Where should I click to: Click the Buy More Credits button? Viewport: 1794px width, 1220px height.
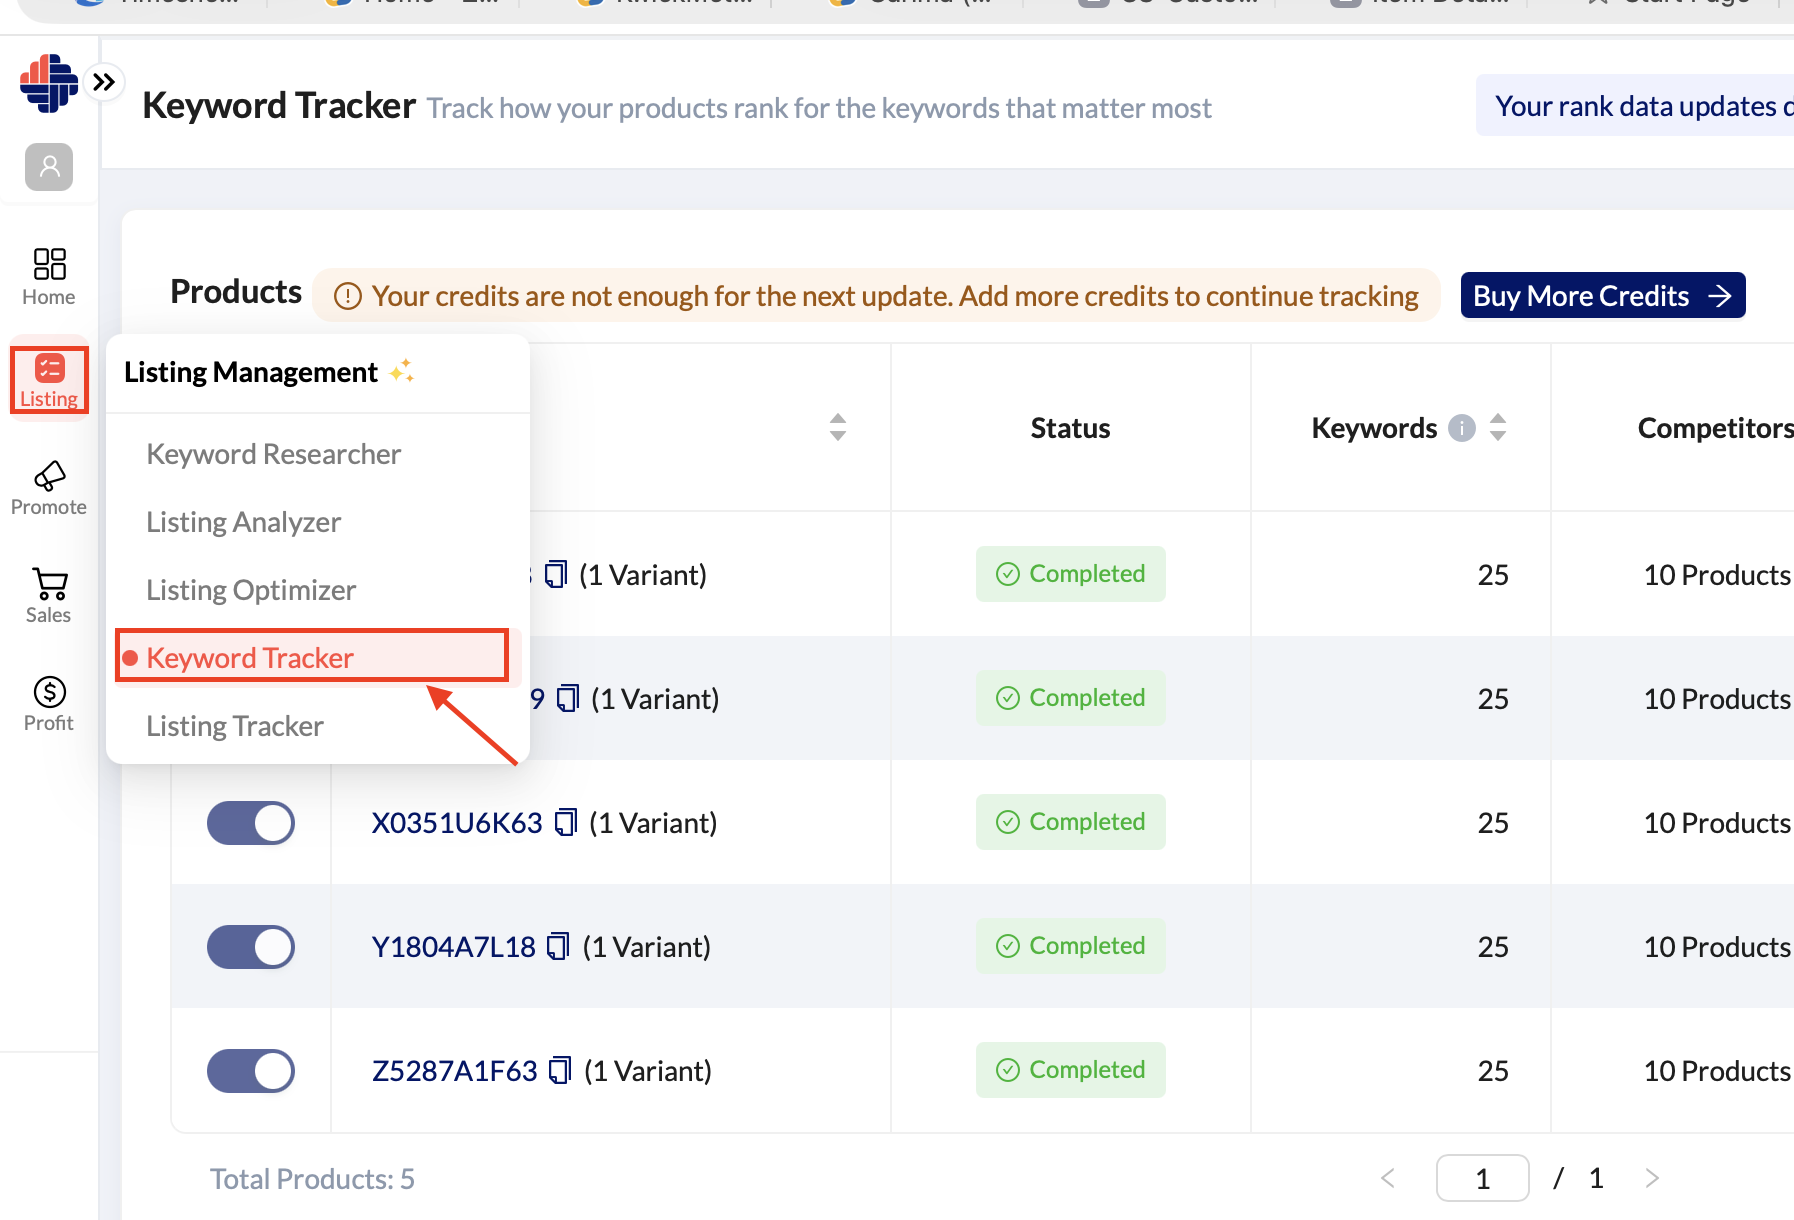tap(1602, 296)
